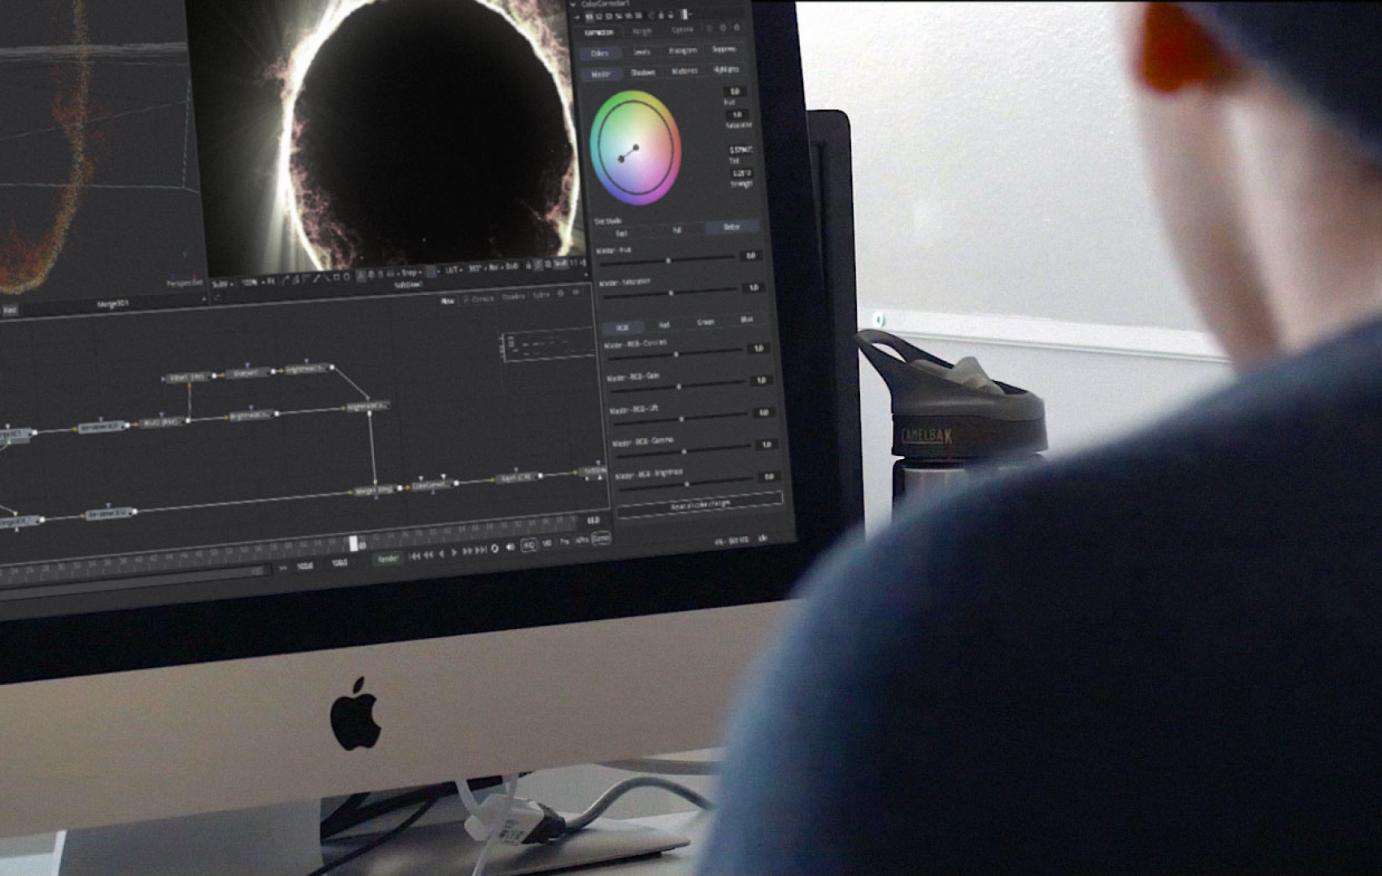Screen dimensions: 1382x876
Task: Step forward one frame in transport
Action: tap(467, 551)
